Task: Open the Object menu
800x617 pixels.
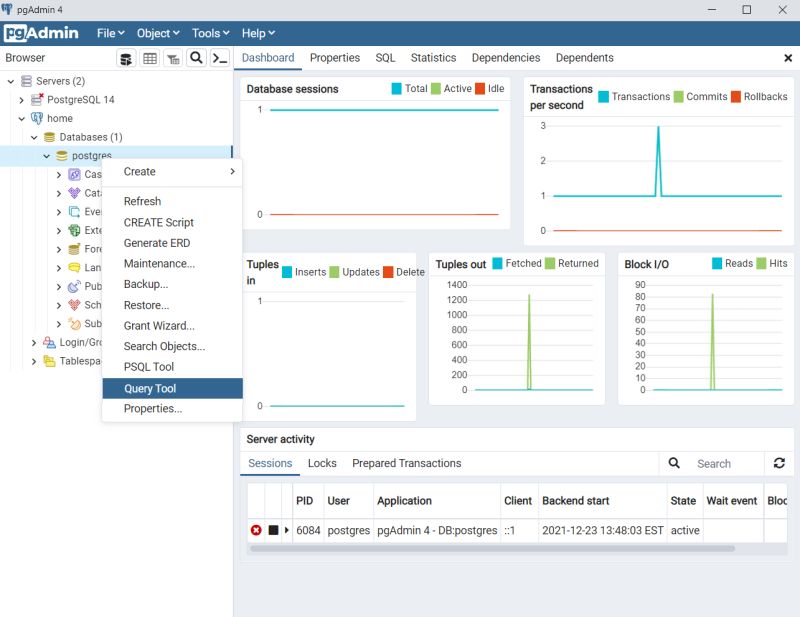Action: point(158,33)
